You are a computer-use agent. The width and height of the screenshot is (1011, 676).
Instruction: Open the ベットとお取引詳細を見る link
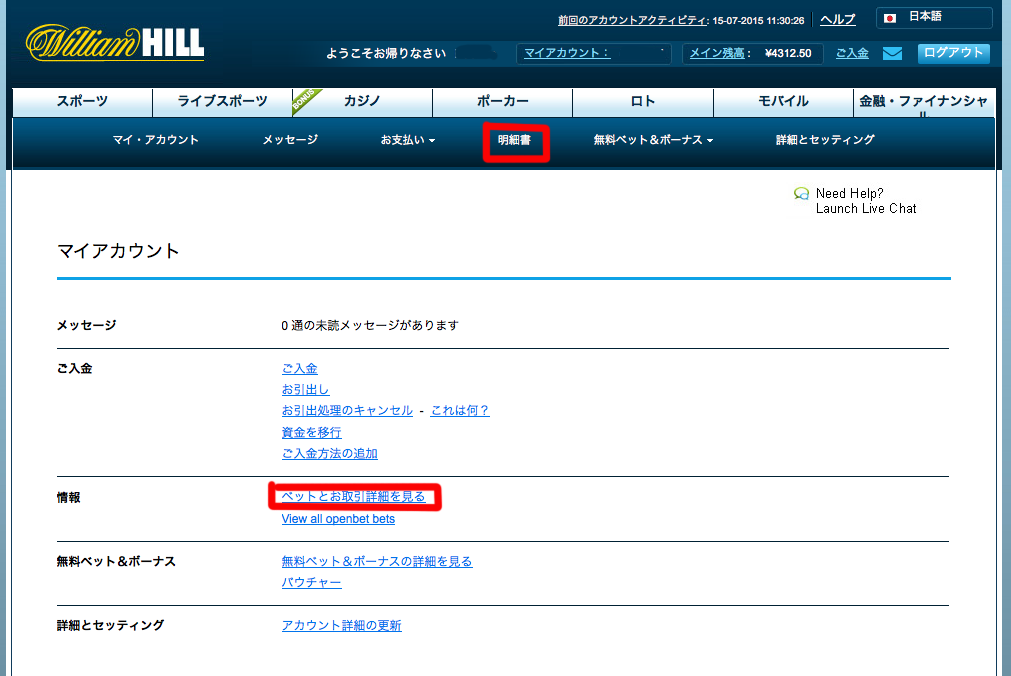pos(354,497)
